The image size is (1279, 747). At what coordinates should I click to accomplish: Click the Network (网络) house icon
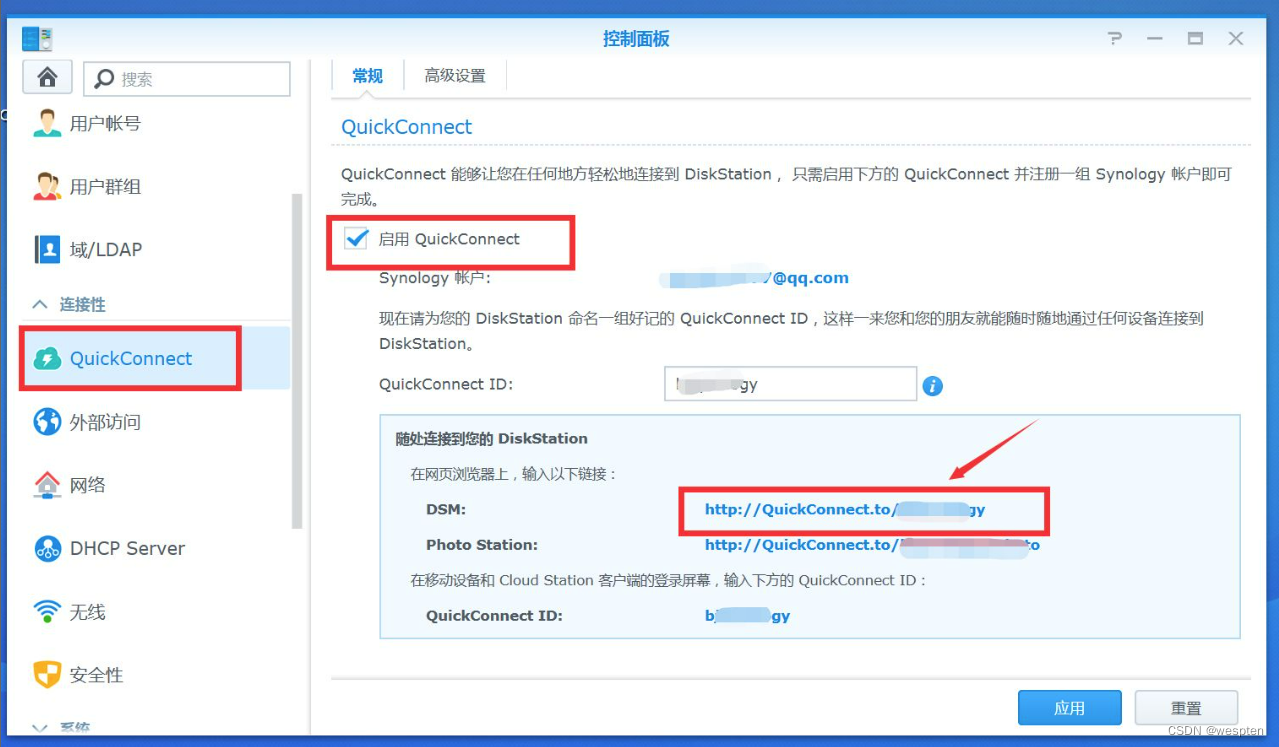coord(47,485)
